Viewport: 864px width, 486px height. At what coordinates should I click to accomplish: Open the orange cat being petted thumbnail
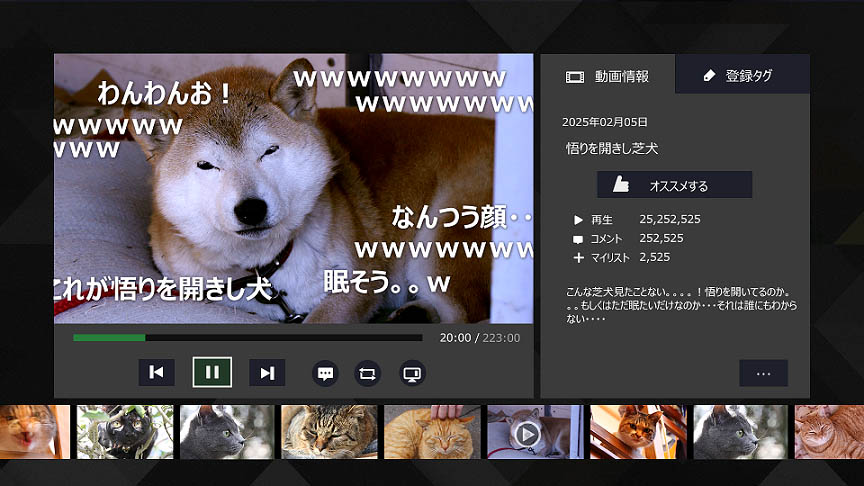[432, 432]
